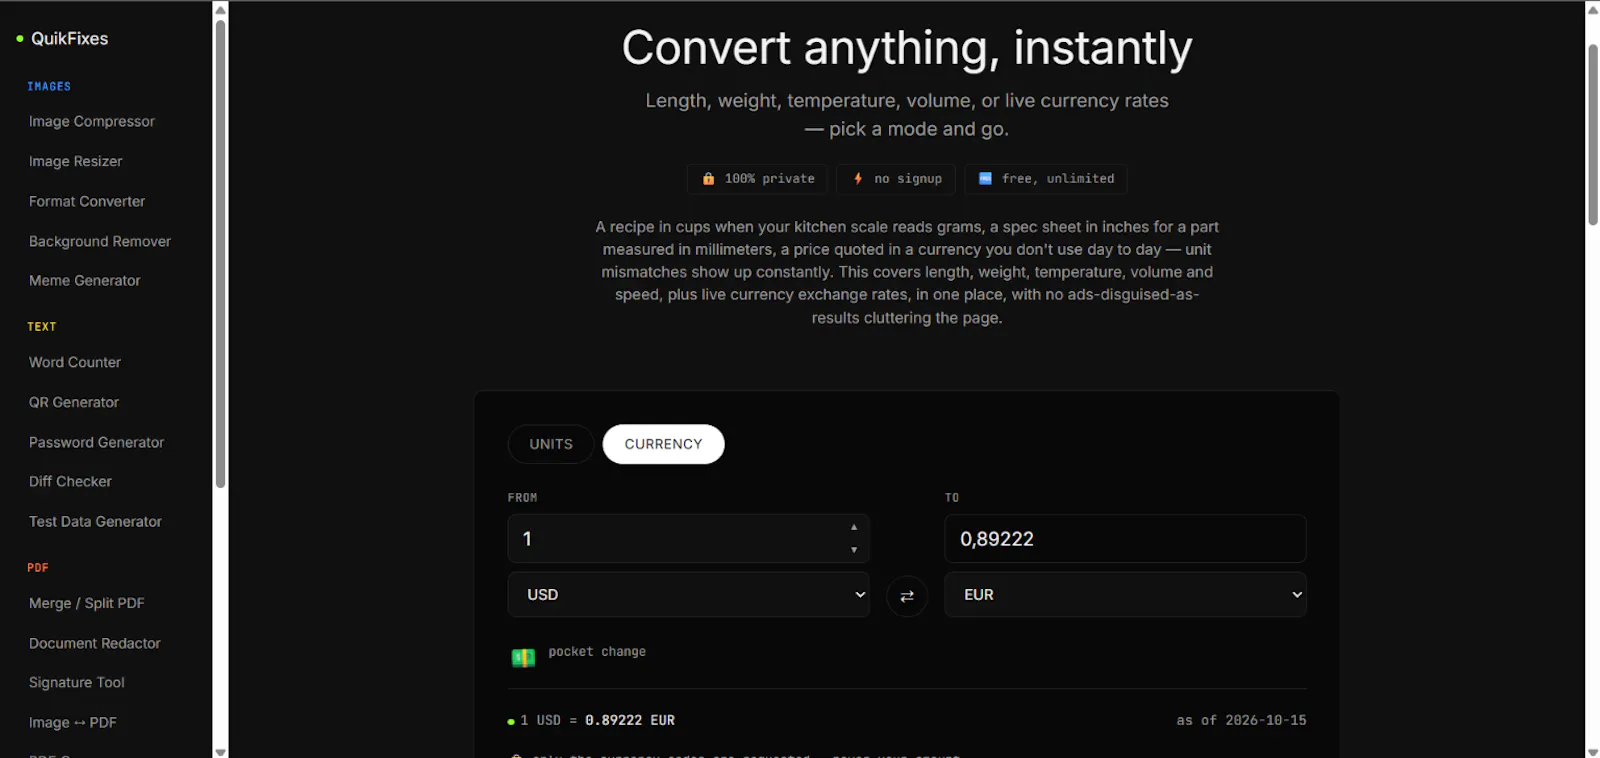Launch the Test Data Generator
The width and height of the screenshot is (1600, 758).
tap(95, 522)
